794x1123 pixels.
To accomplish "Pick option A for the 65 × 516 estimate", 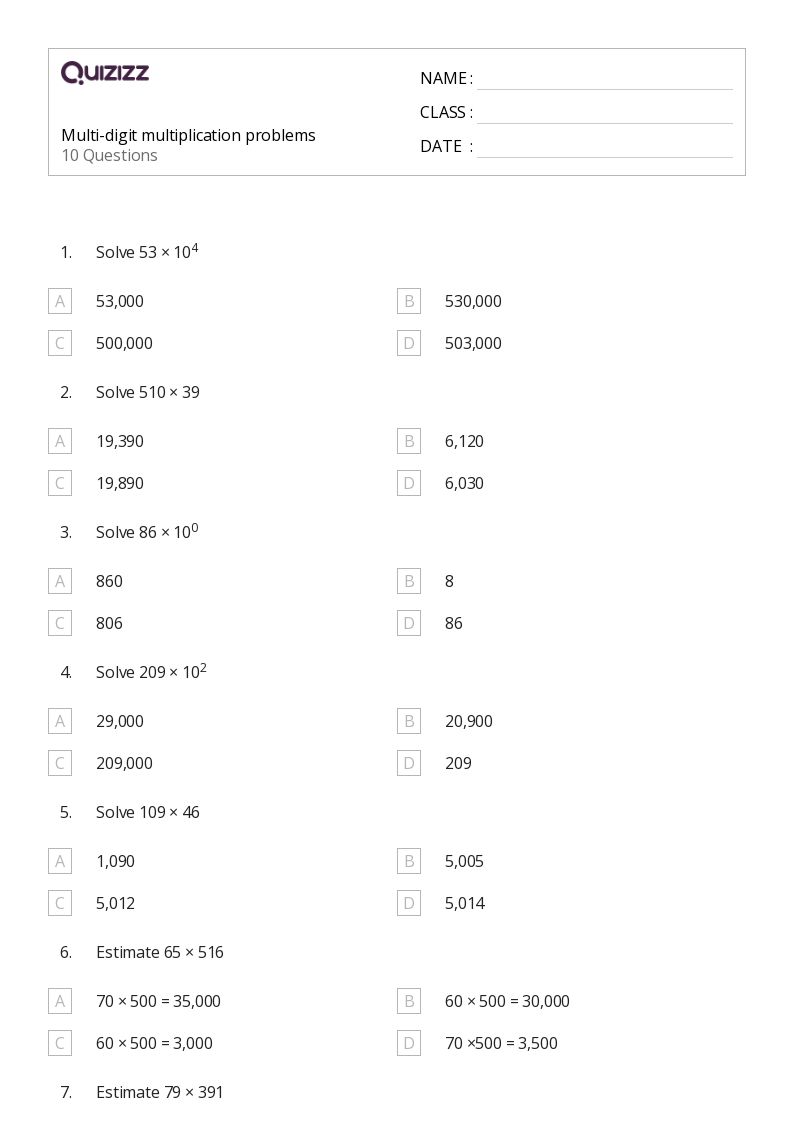I will point(60,1001).
